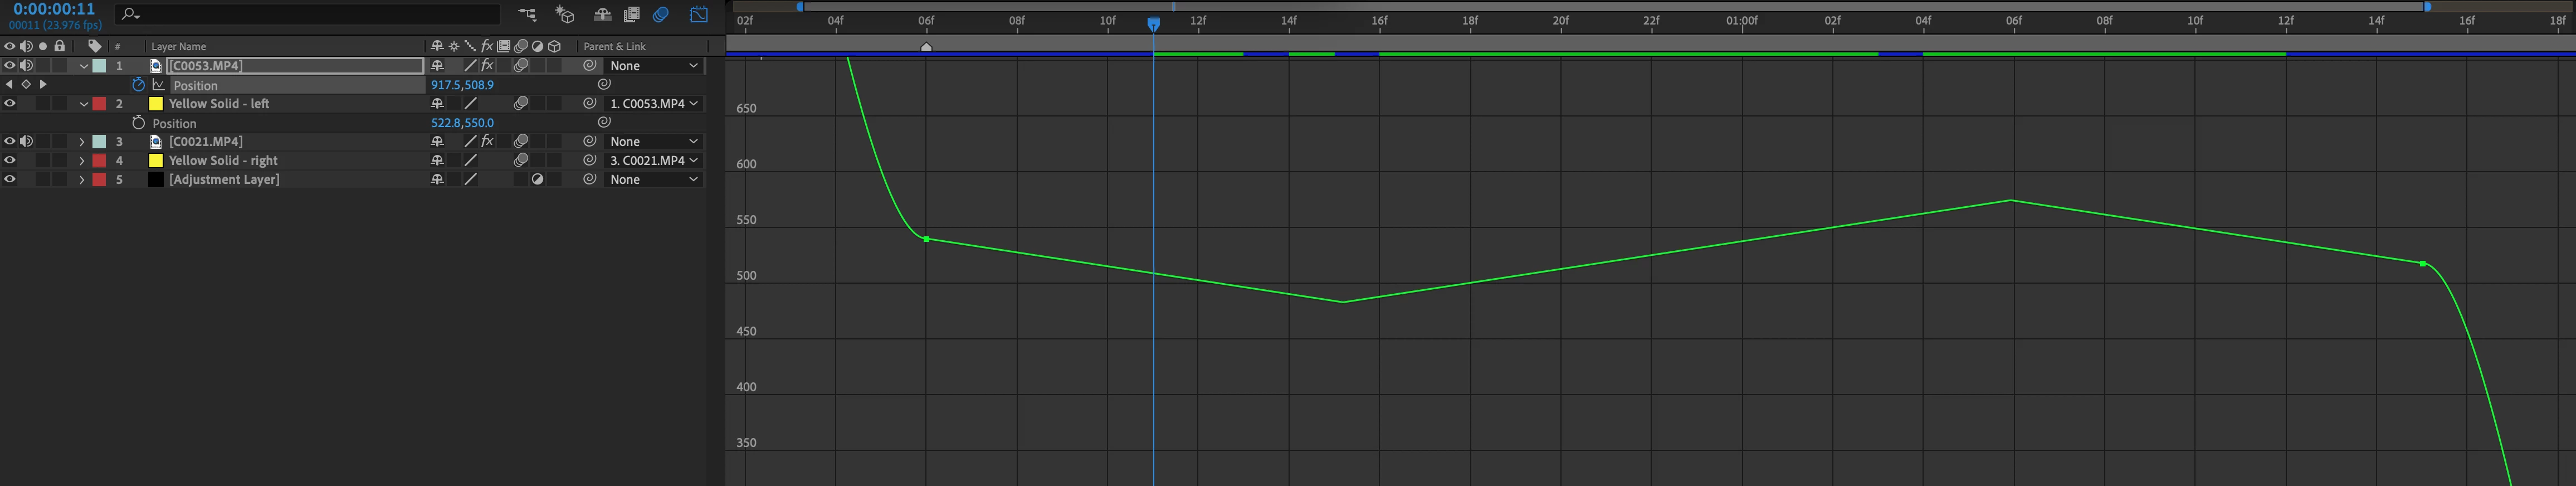This screenshot has height=486, width=2576.
Task: Go to previous keyframe arrow
Action: (10, 85)
